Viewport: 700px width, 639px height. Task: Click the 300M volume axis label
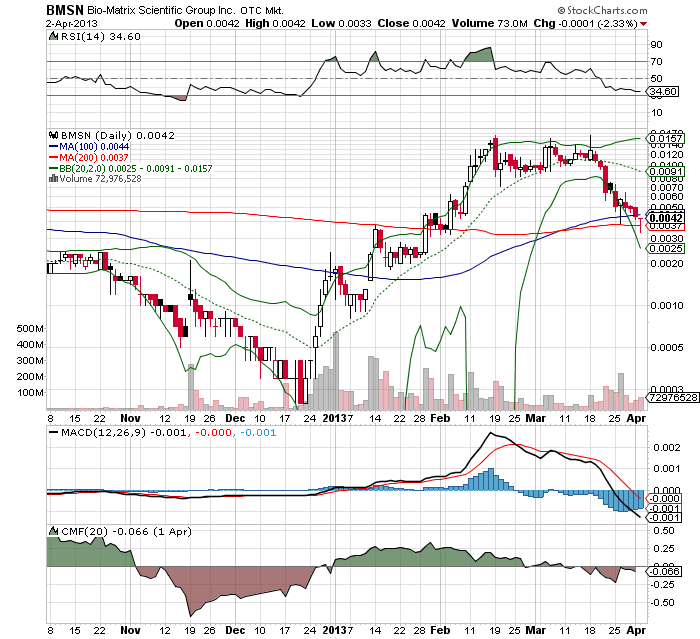coord(30,360)
